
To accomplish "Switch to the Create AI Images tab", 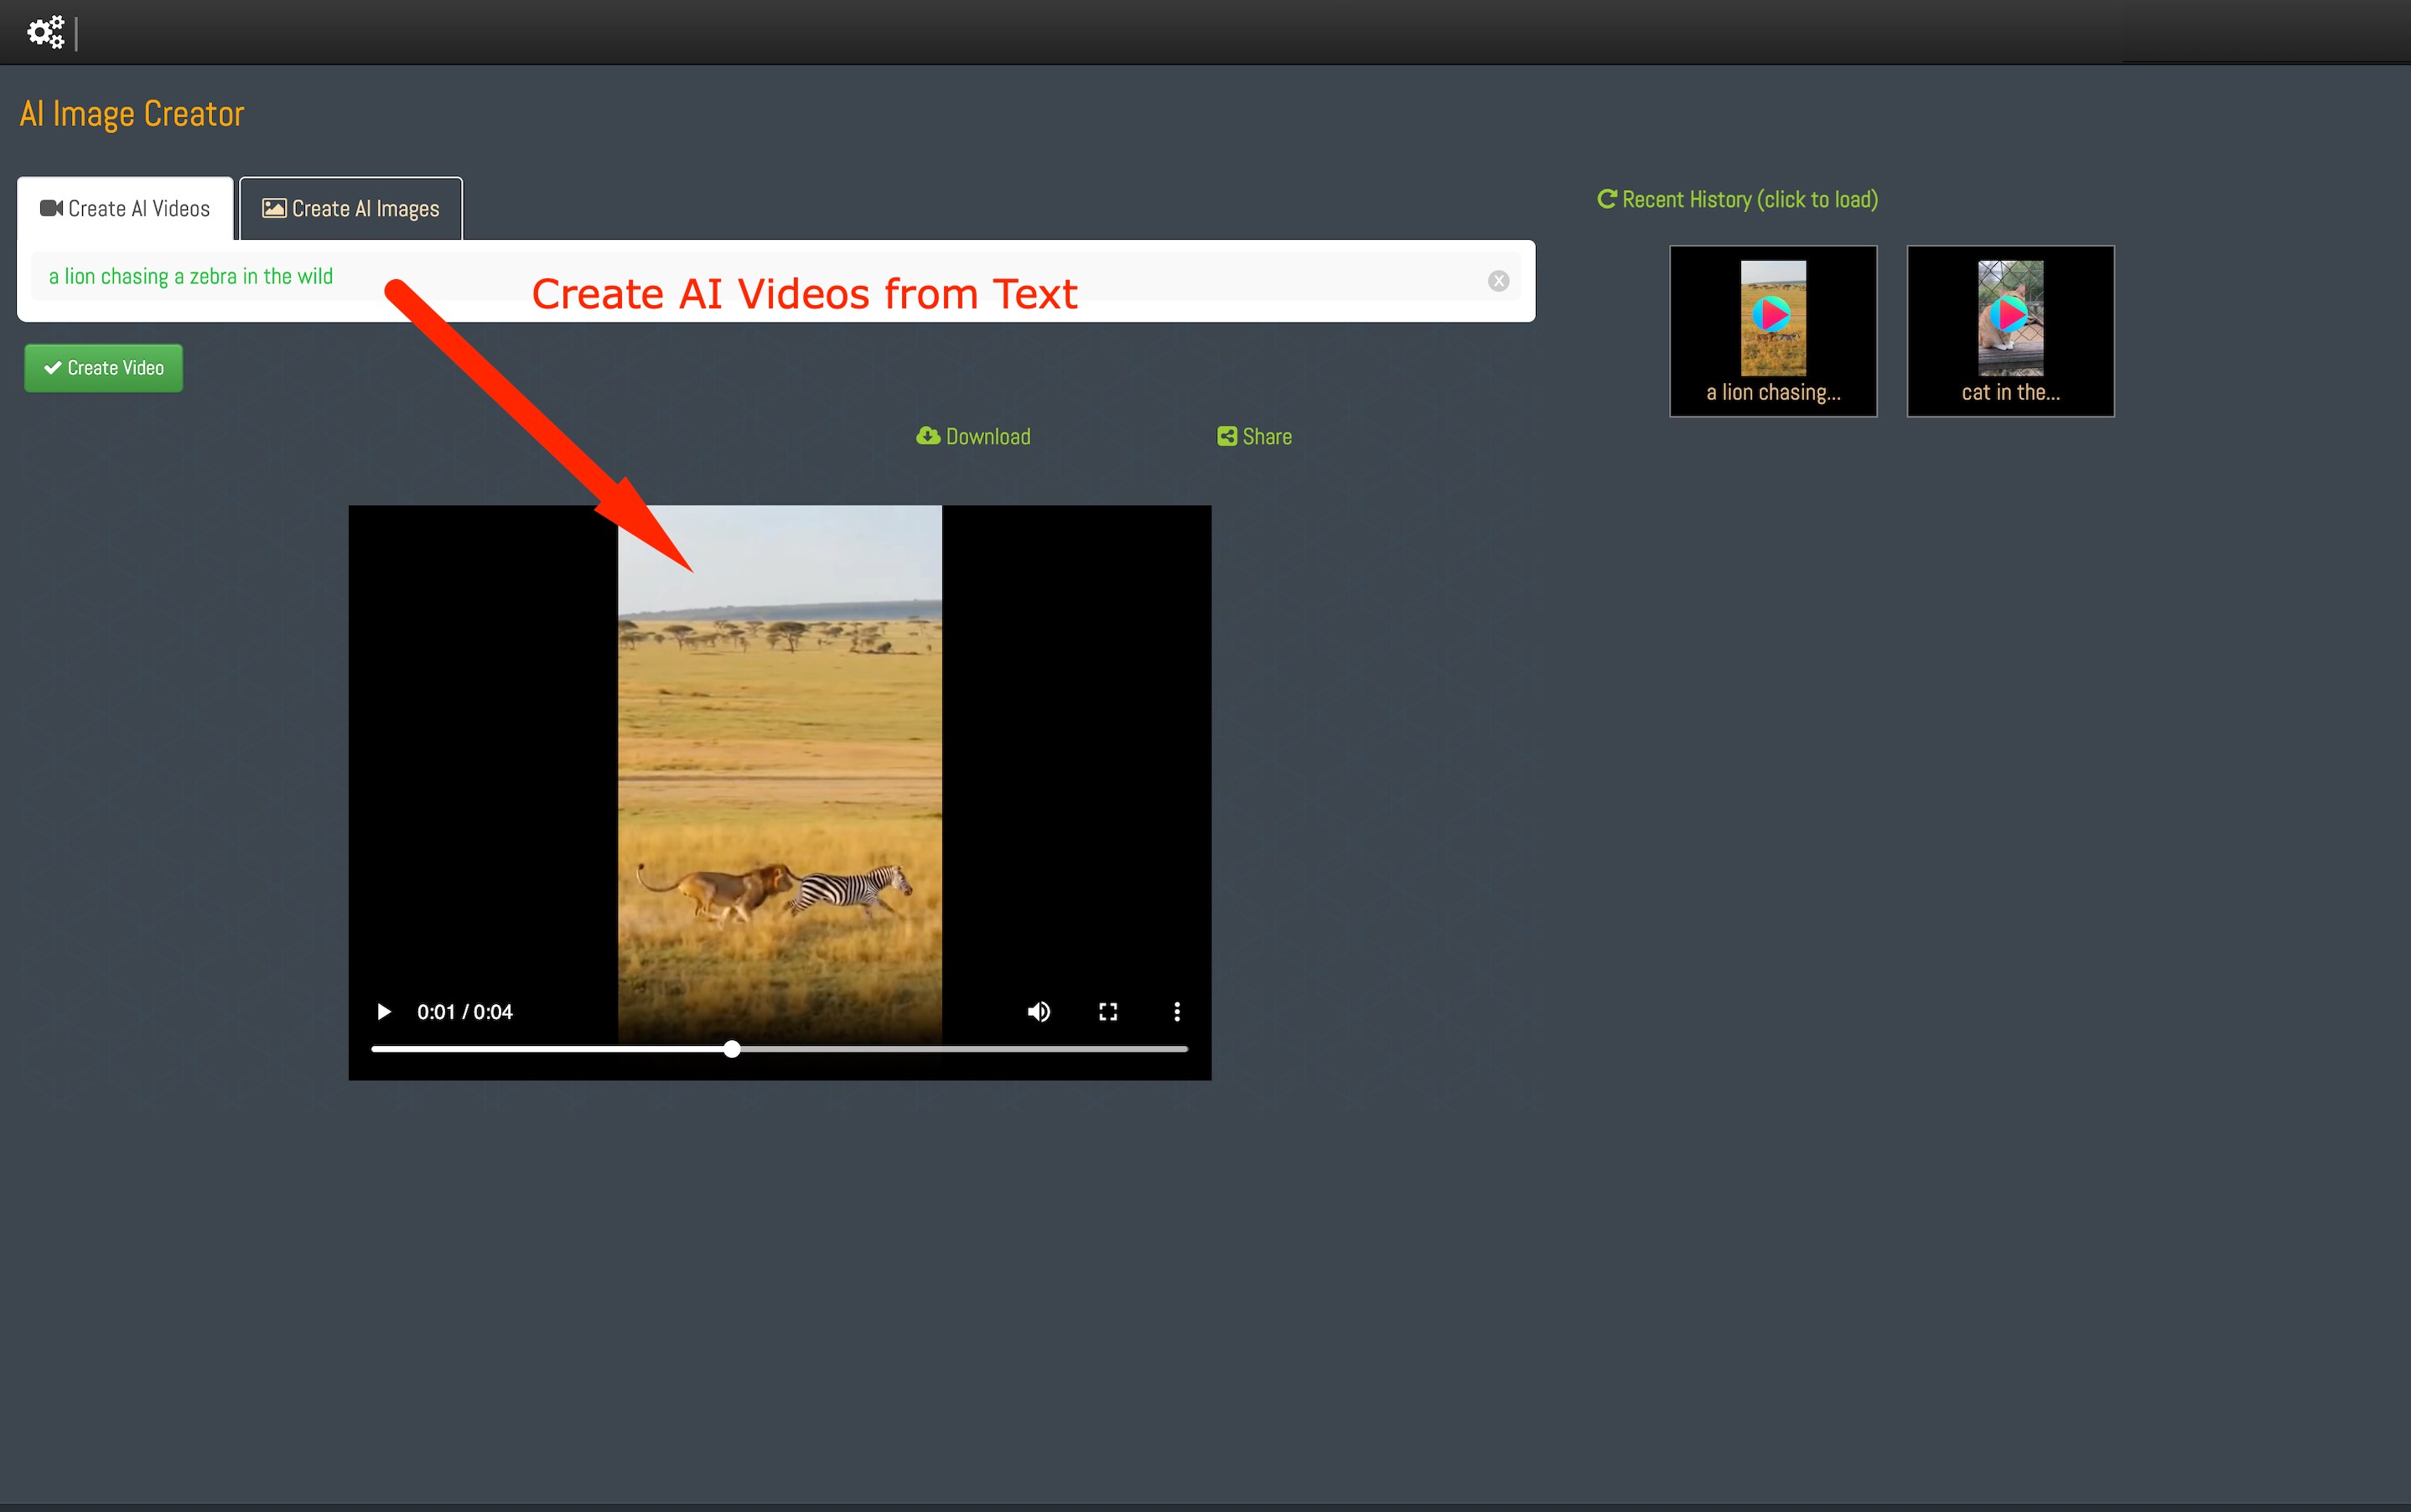I will 351,209.
